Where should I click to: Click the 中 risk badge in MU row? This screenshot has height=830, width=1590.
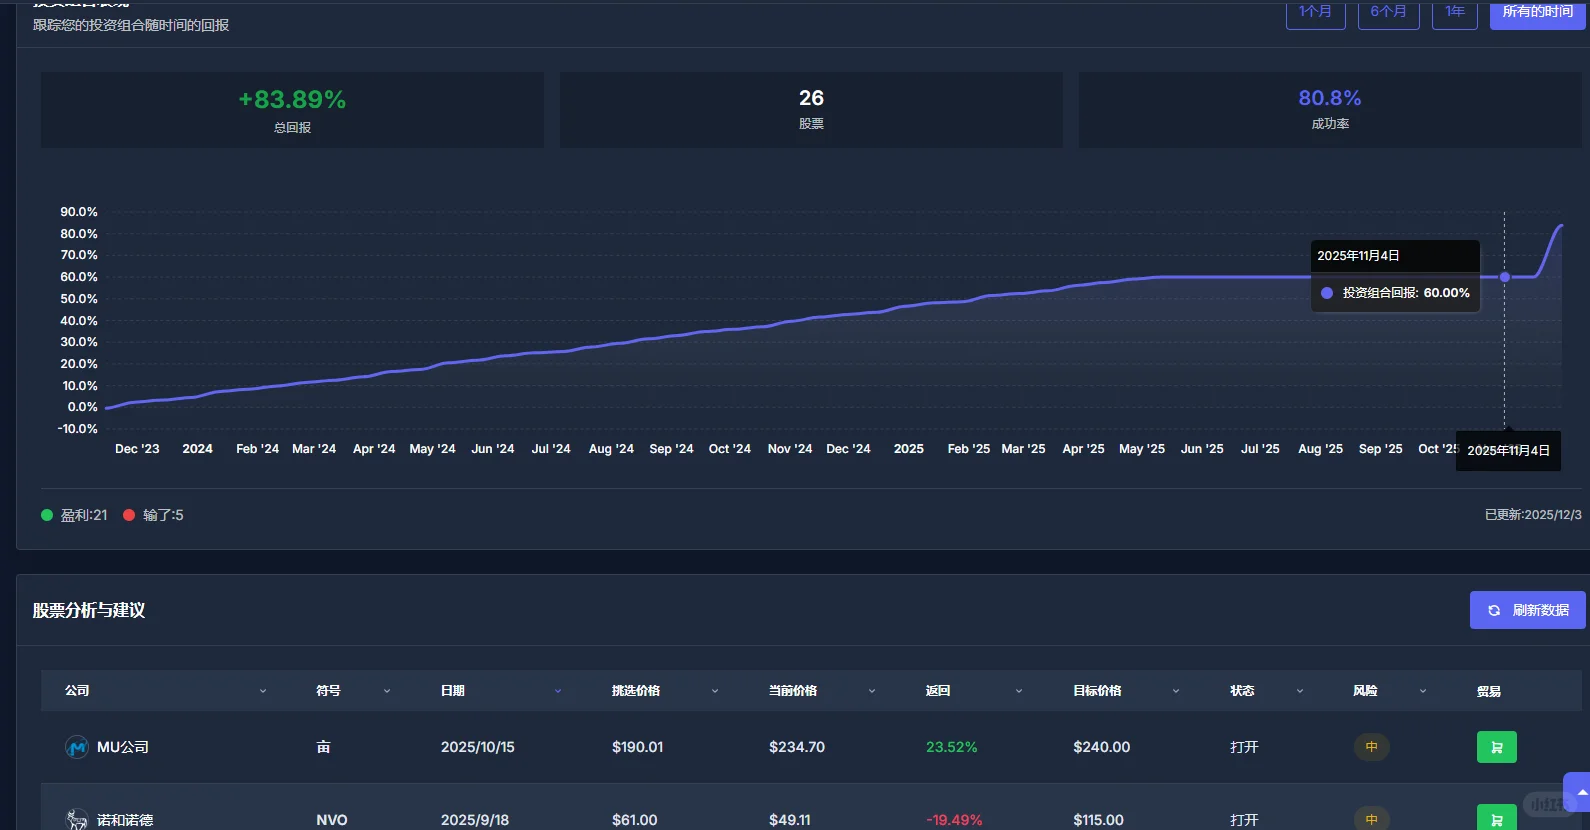1371,747
